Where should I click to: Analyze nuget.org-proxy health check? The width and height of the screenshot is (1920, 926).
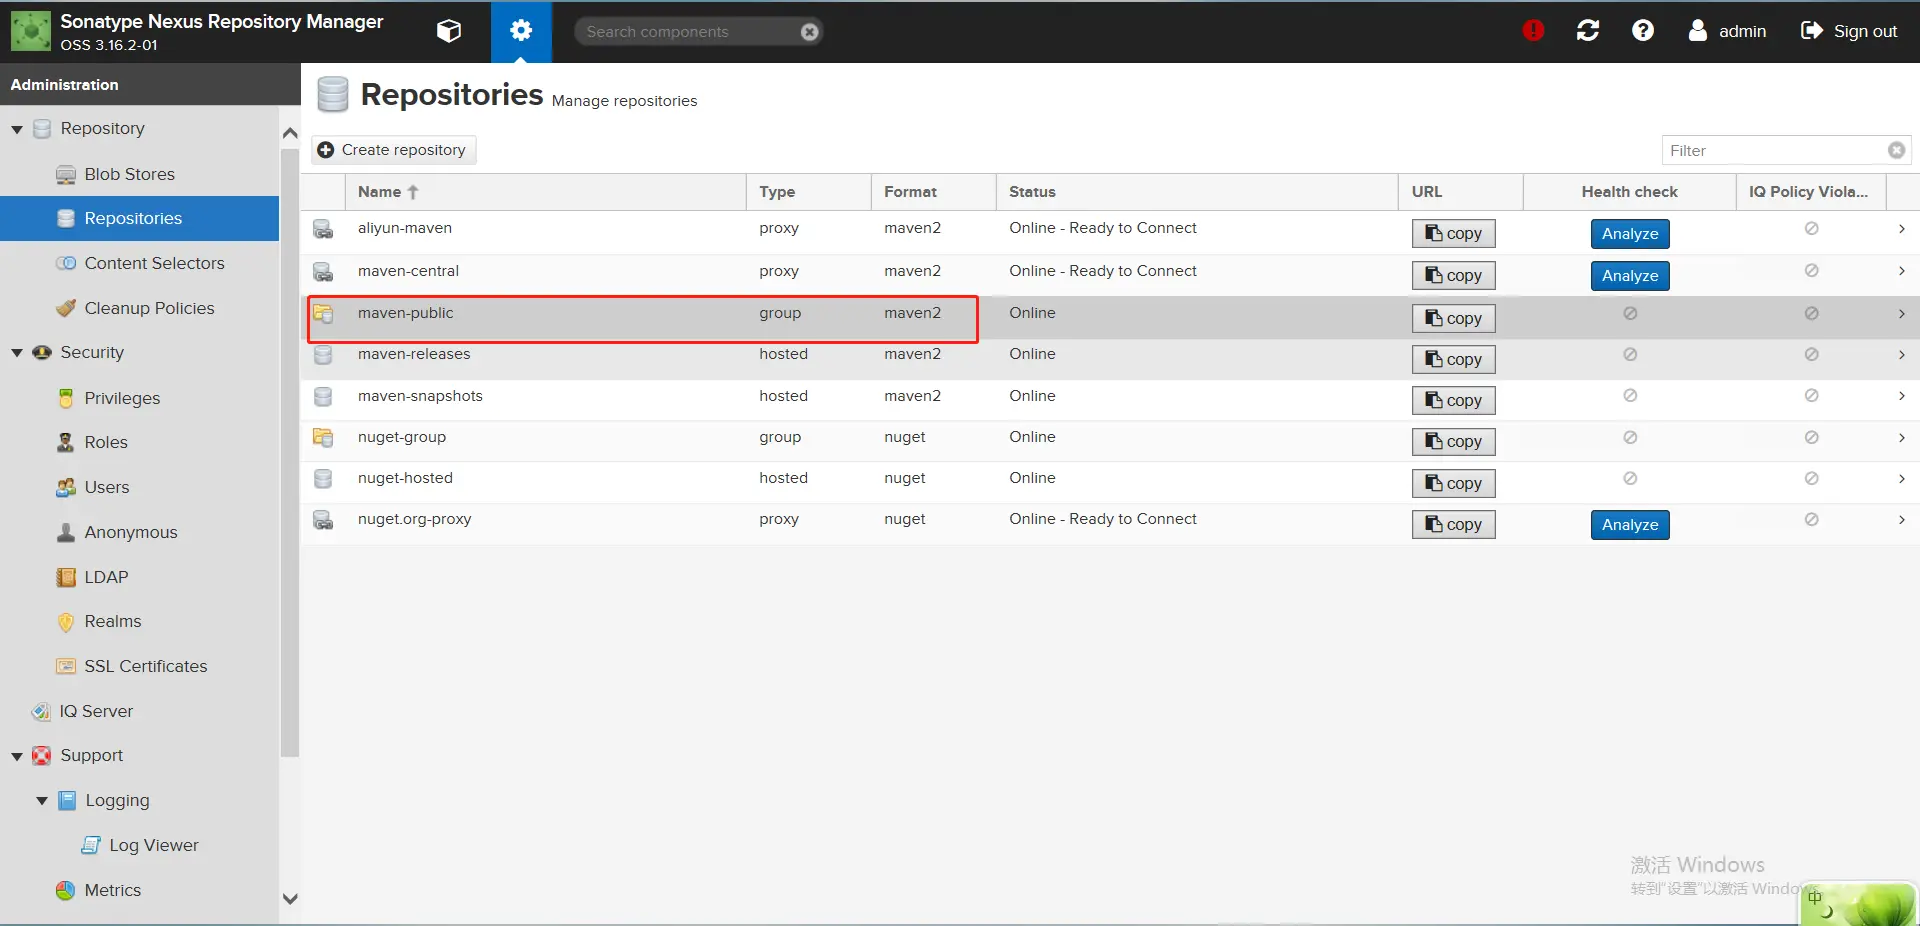1630,524
